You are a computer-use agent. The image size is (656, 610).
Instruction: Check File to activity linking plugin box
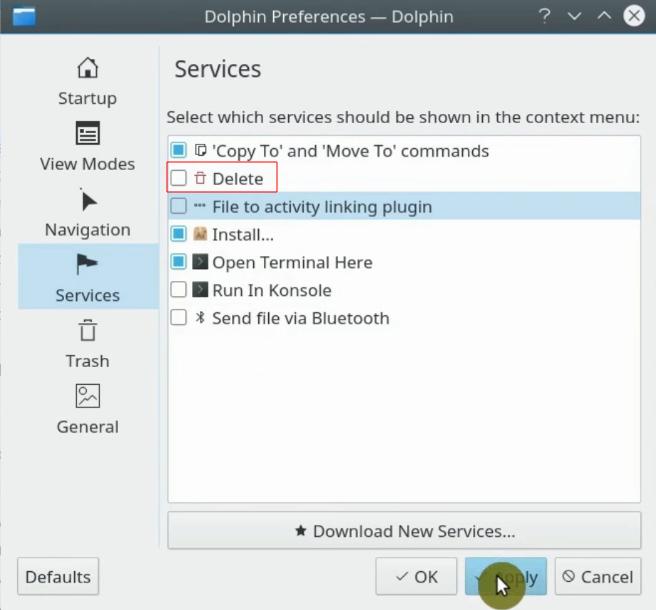coord(179,206)
